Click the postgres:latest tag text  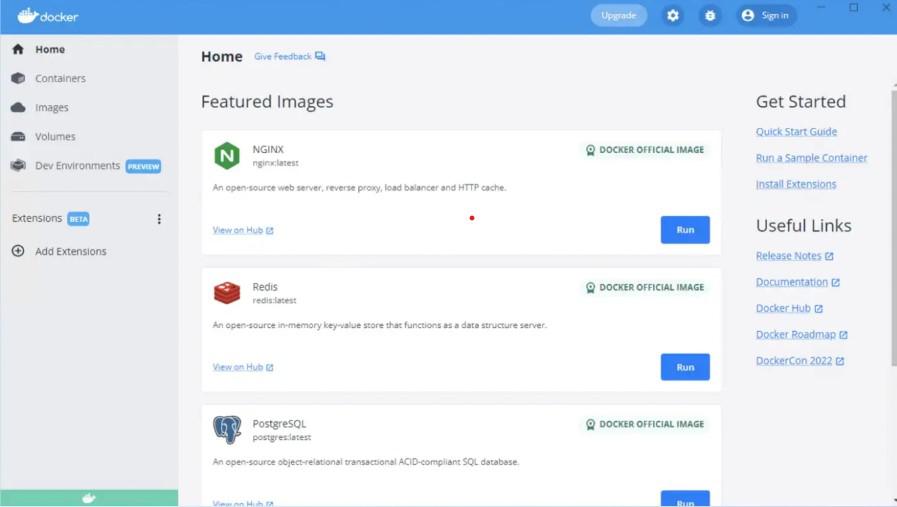click(281, 437)
